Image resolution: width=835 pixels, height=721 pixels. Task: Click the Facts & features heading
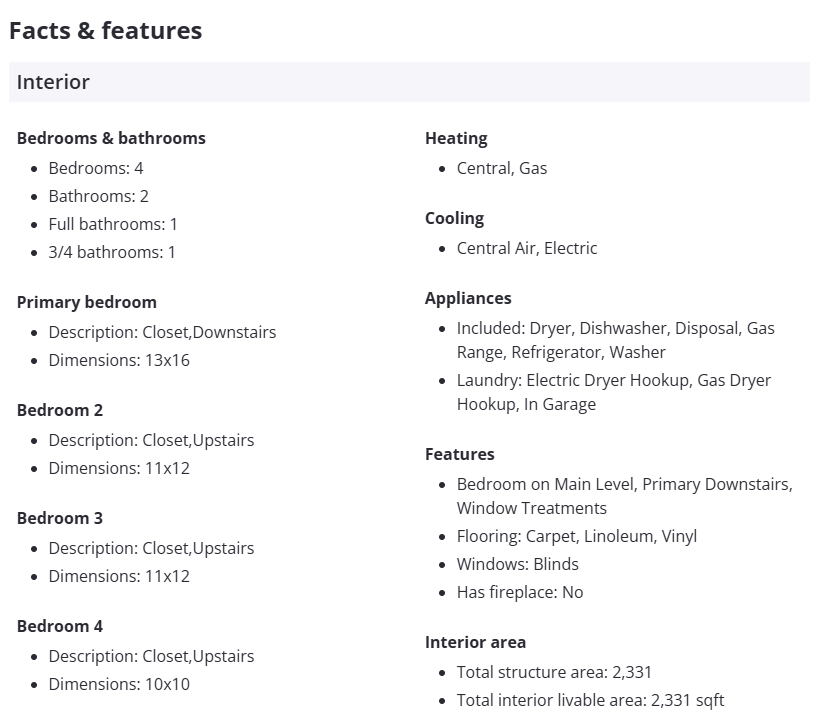click(105, 31)
